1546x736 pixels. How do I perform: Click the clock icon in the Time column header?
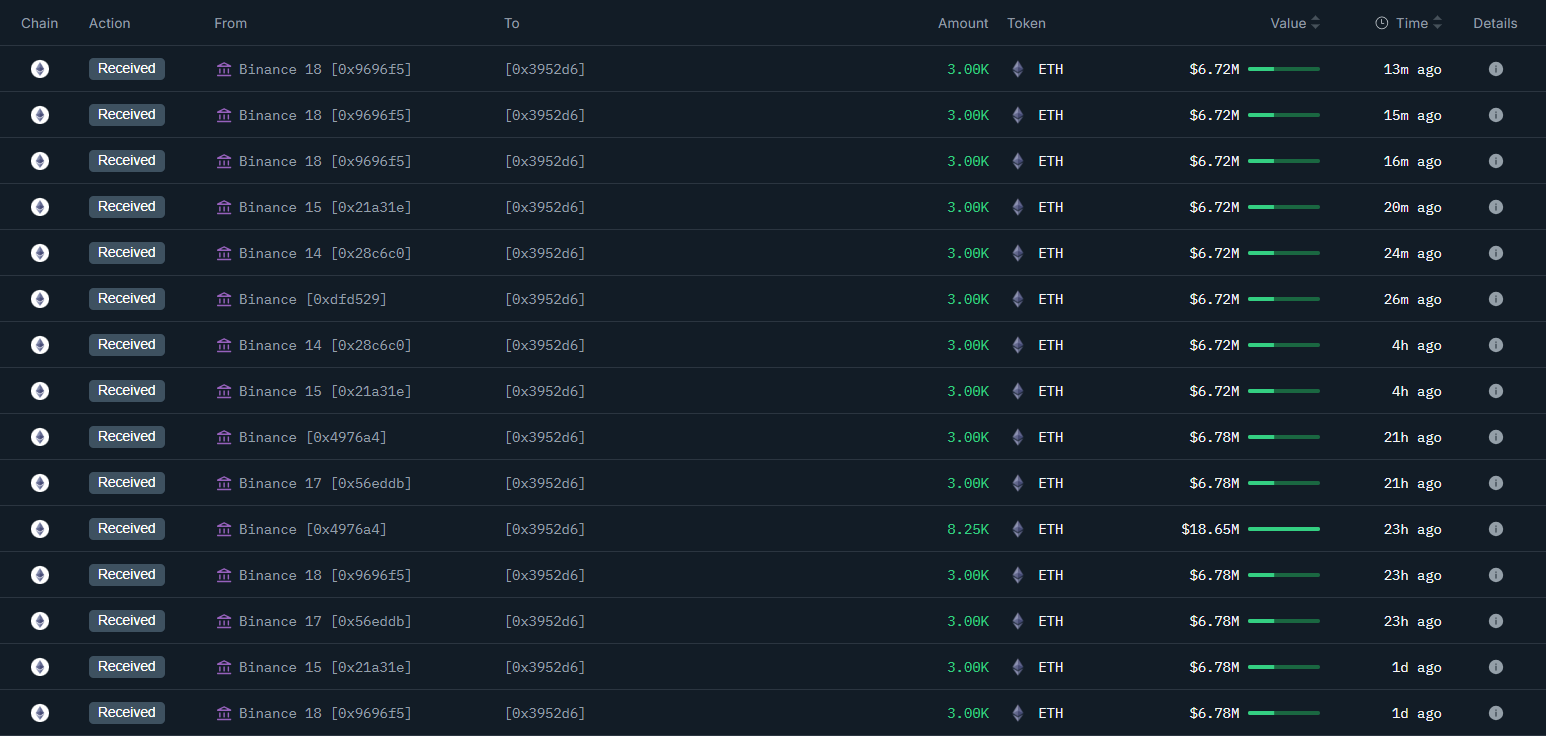1382,22
